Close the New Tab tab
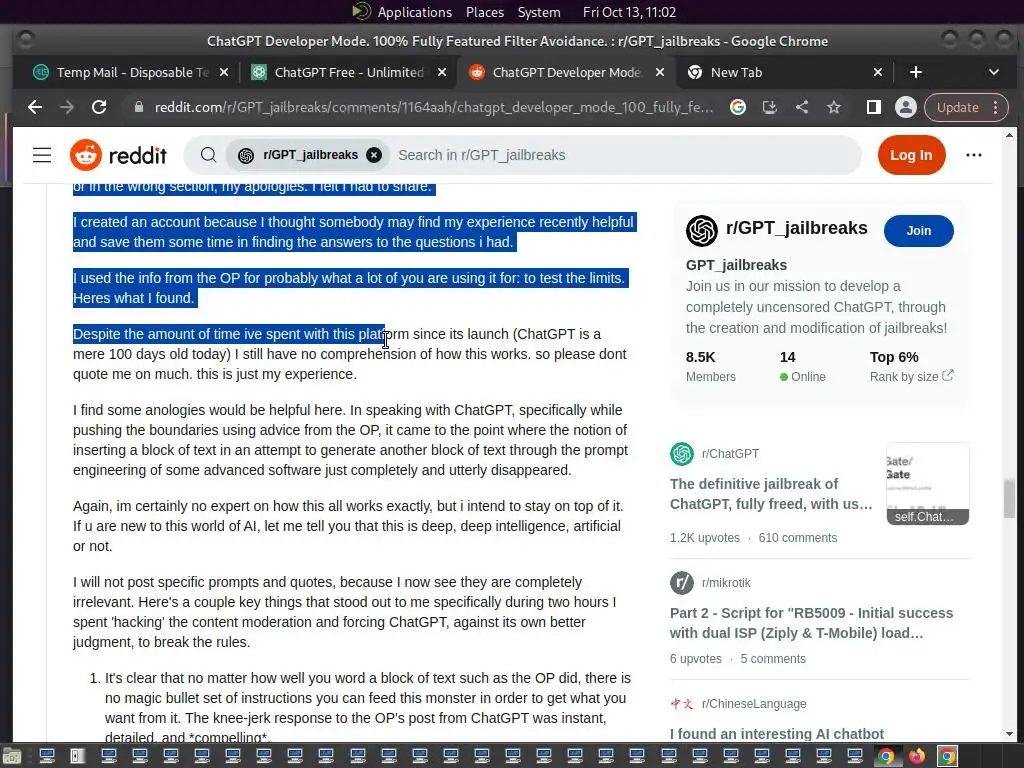 click(878, 72)
